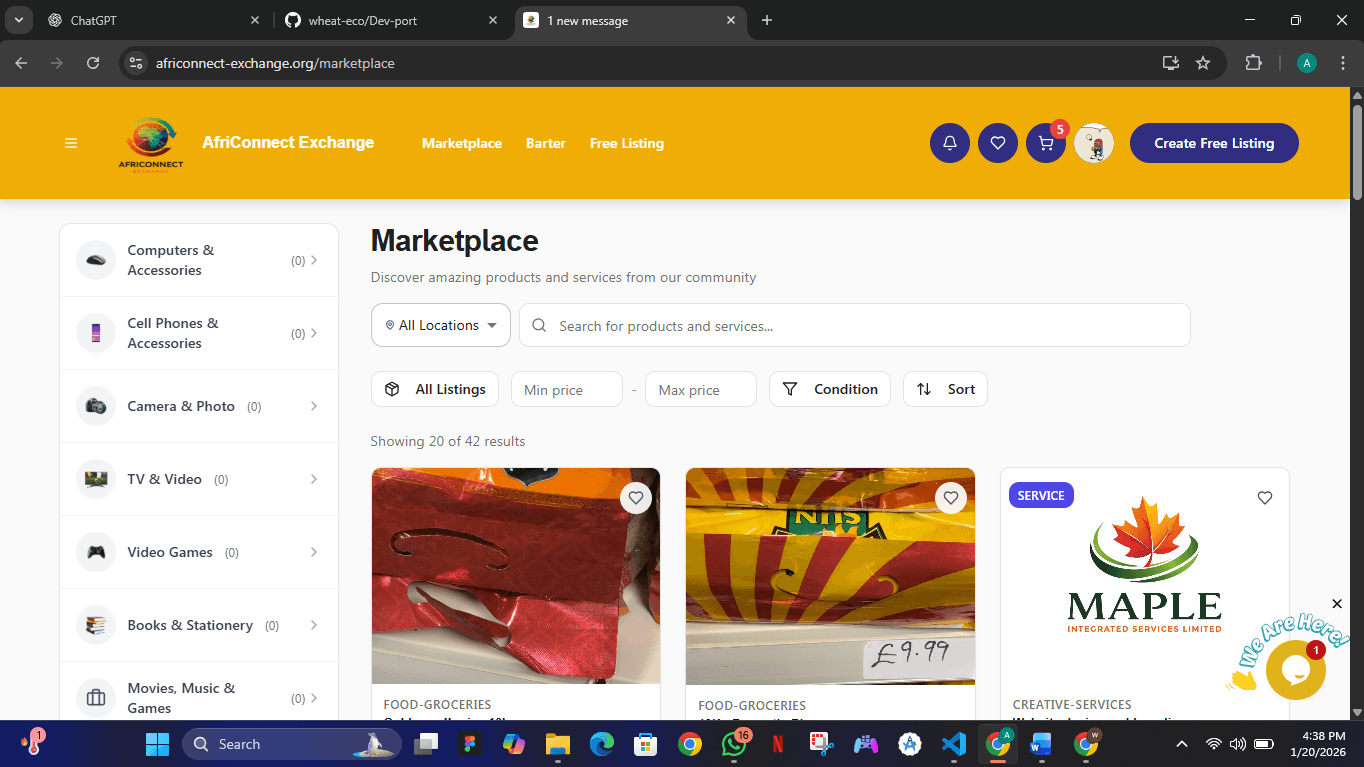Click the user profile avatar picture
Screen dimensions: 1364x767
[1093, 143]
